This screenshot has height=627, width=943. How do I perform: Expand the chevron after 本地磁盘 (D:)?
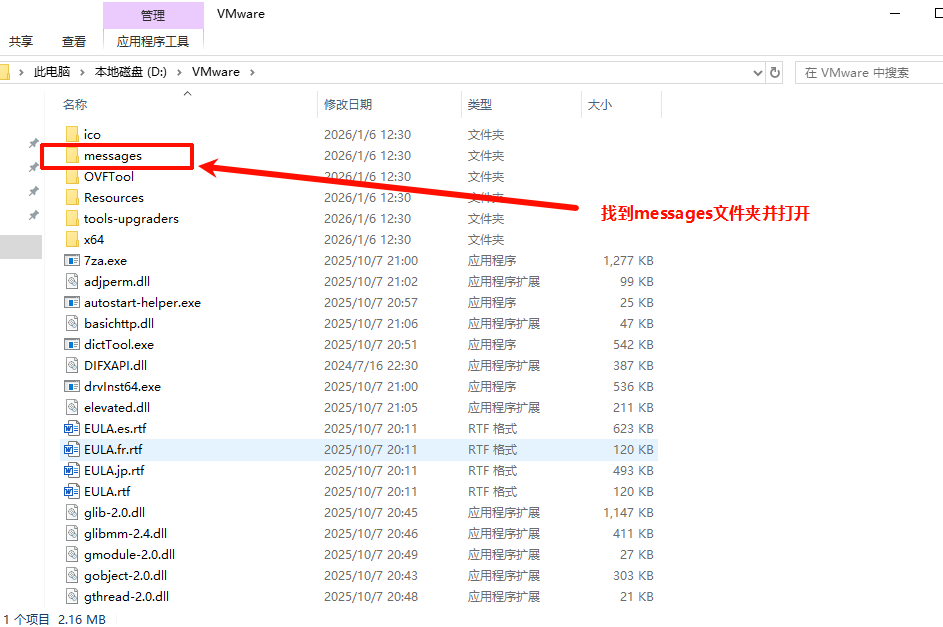coord(179,73)
